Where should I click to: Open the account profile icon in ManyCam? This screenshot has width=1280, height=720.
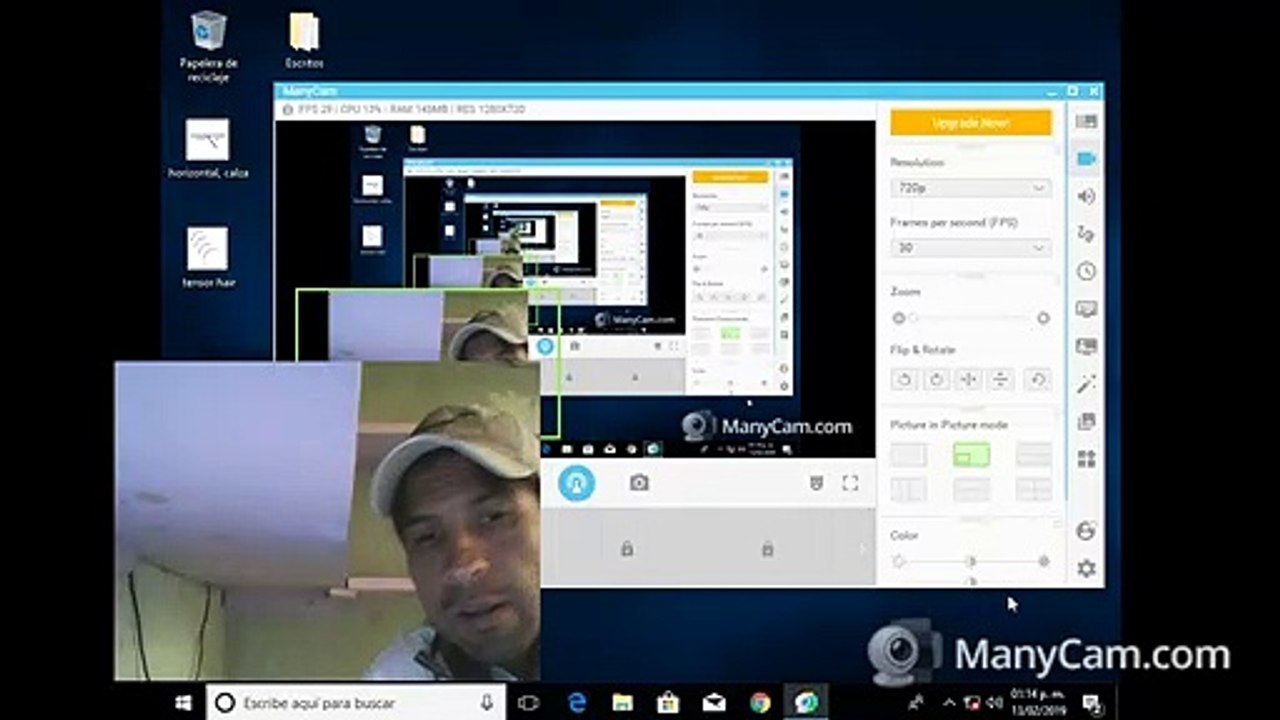(x=1086, y=531)
